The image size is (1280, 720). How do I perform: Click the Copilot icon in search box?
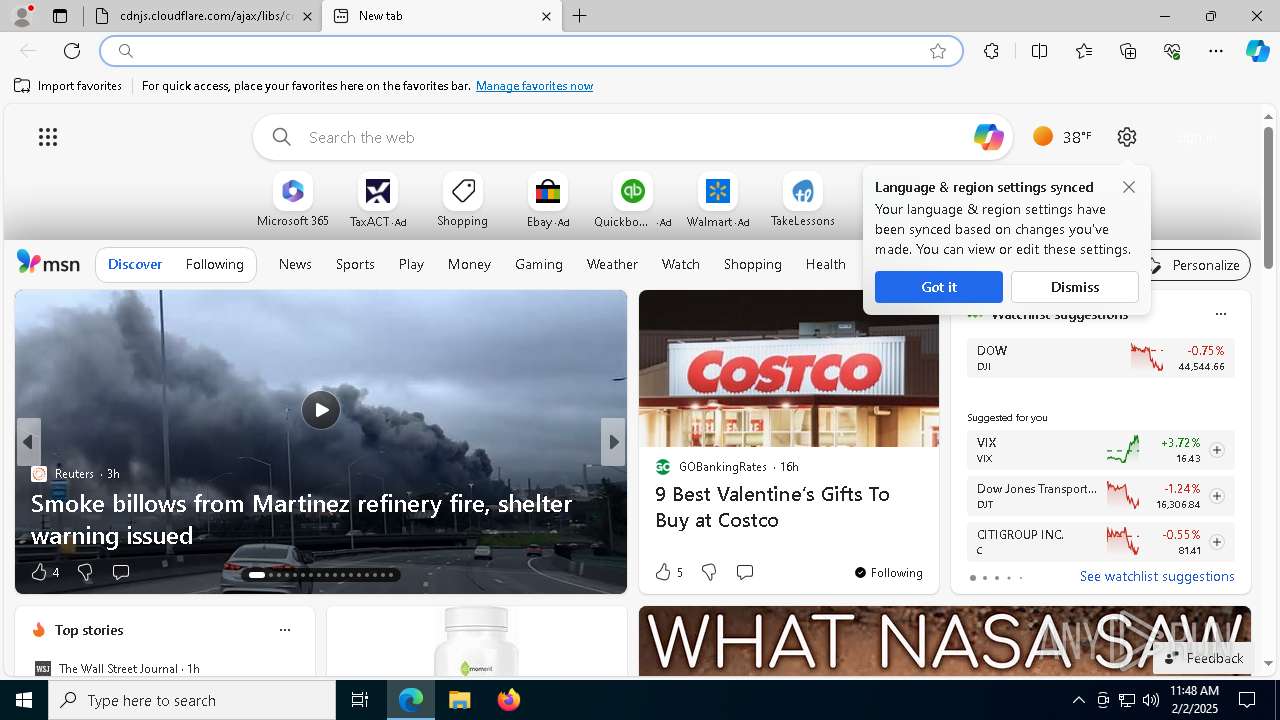coord(988,137)
